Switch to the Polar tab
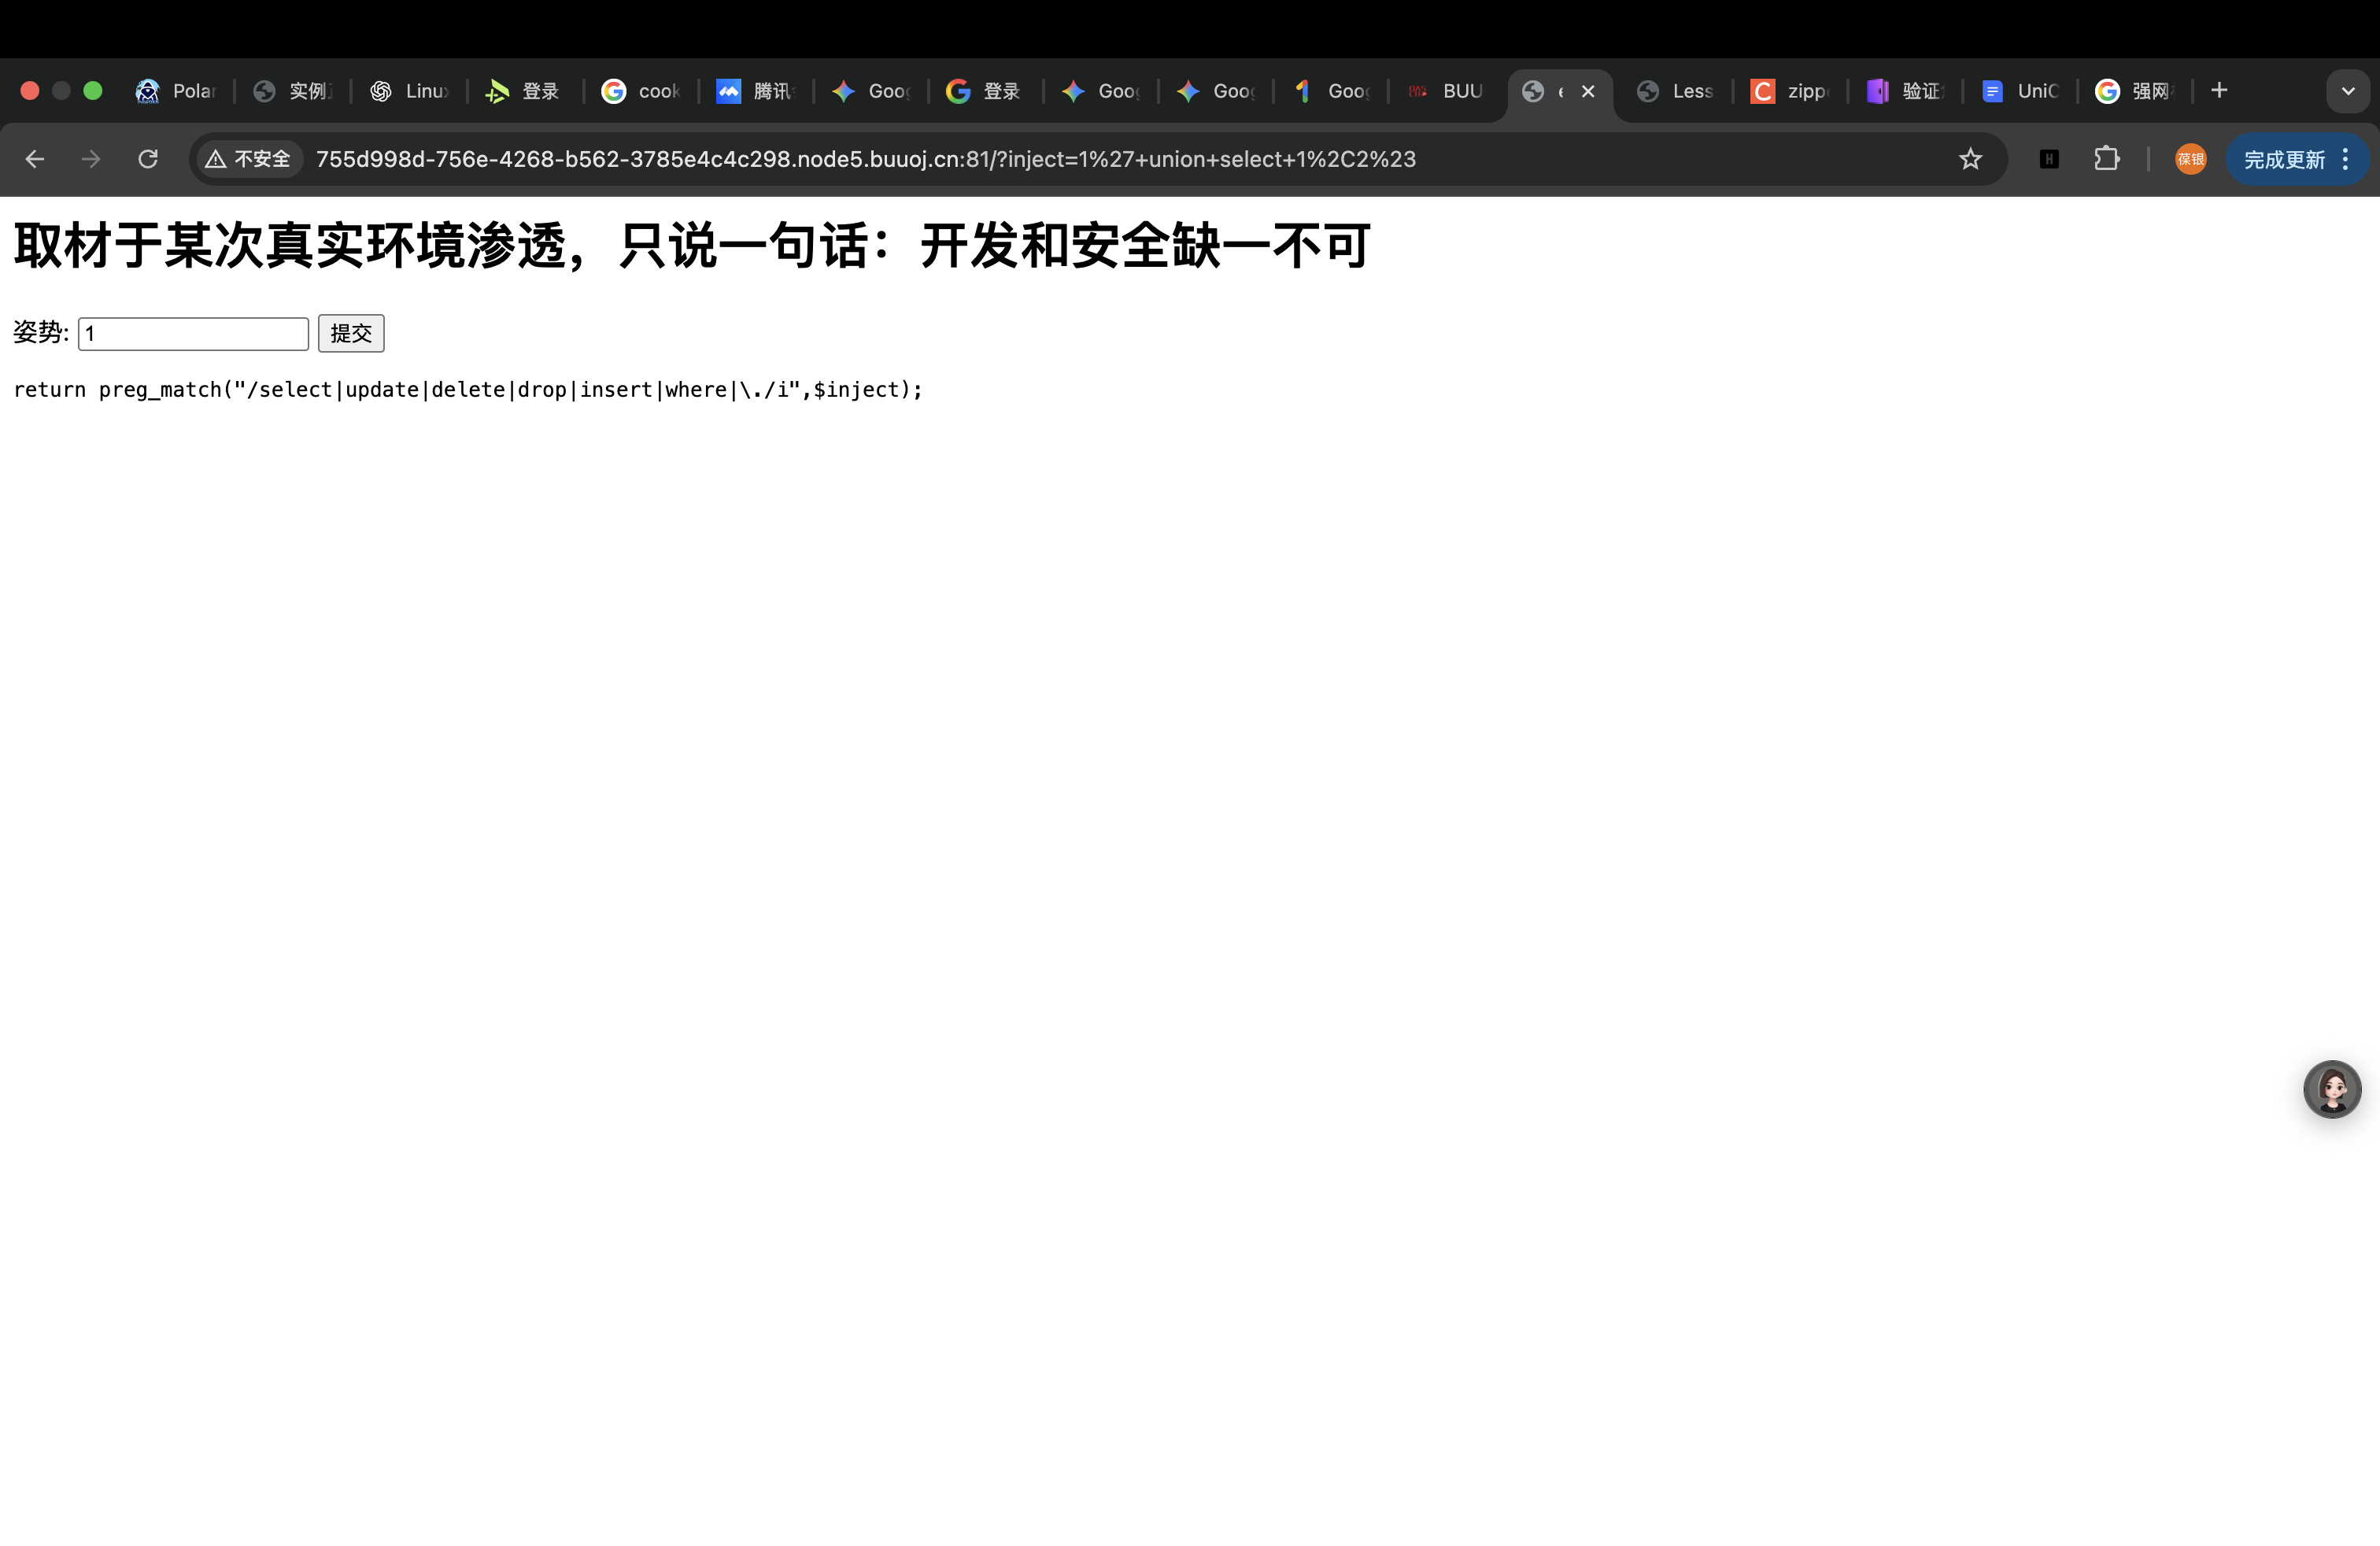 click(x=176, y=91)
